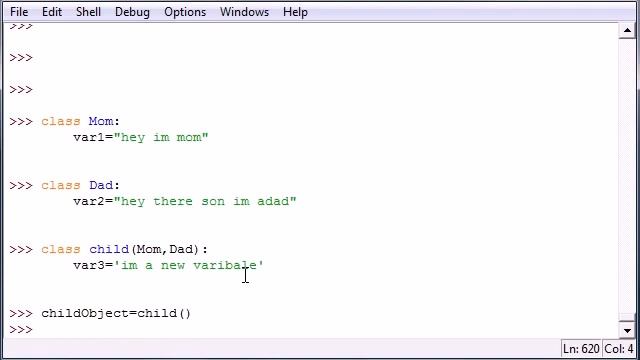This screenshot has height=360, width=640.
Task: Open the File menu
Action: click(x=19, y=12)
